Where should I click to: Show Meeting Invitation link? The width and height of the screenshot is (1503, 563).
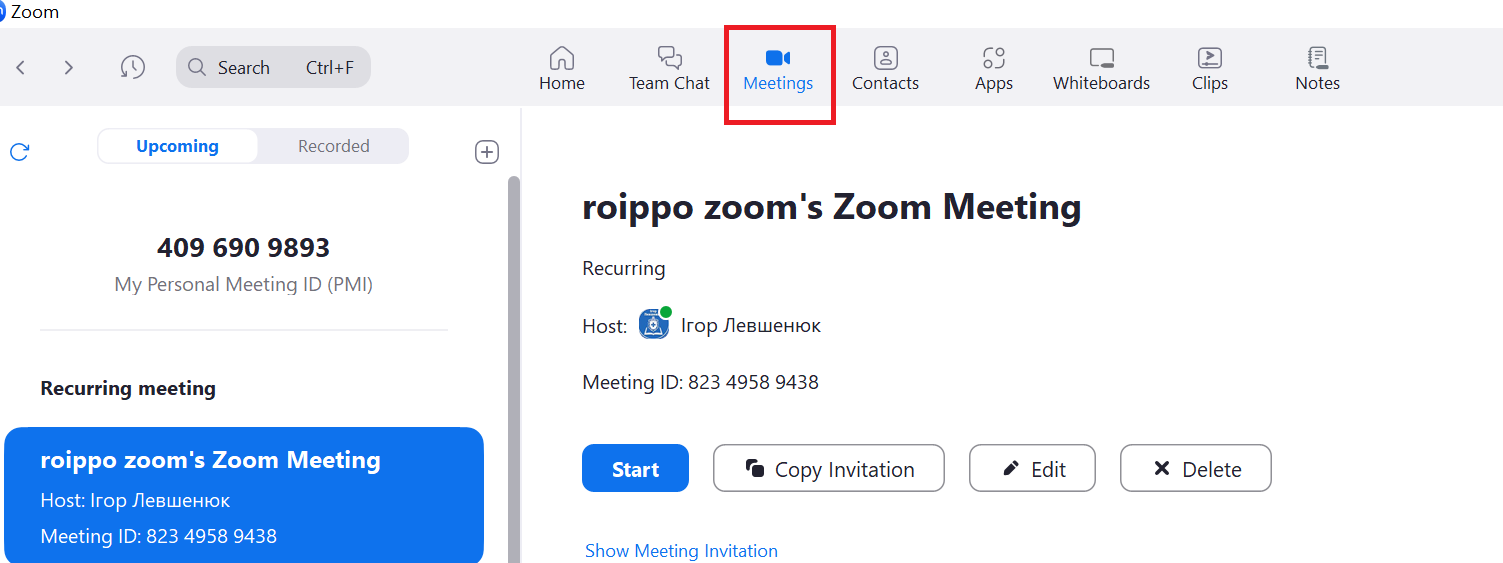pos(681,551)
